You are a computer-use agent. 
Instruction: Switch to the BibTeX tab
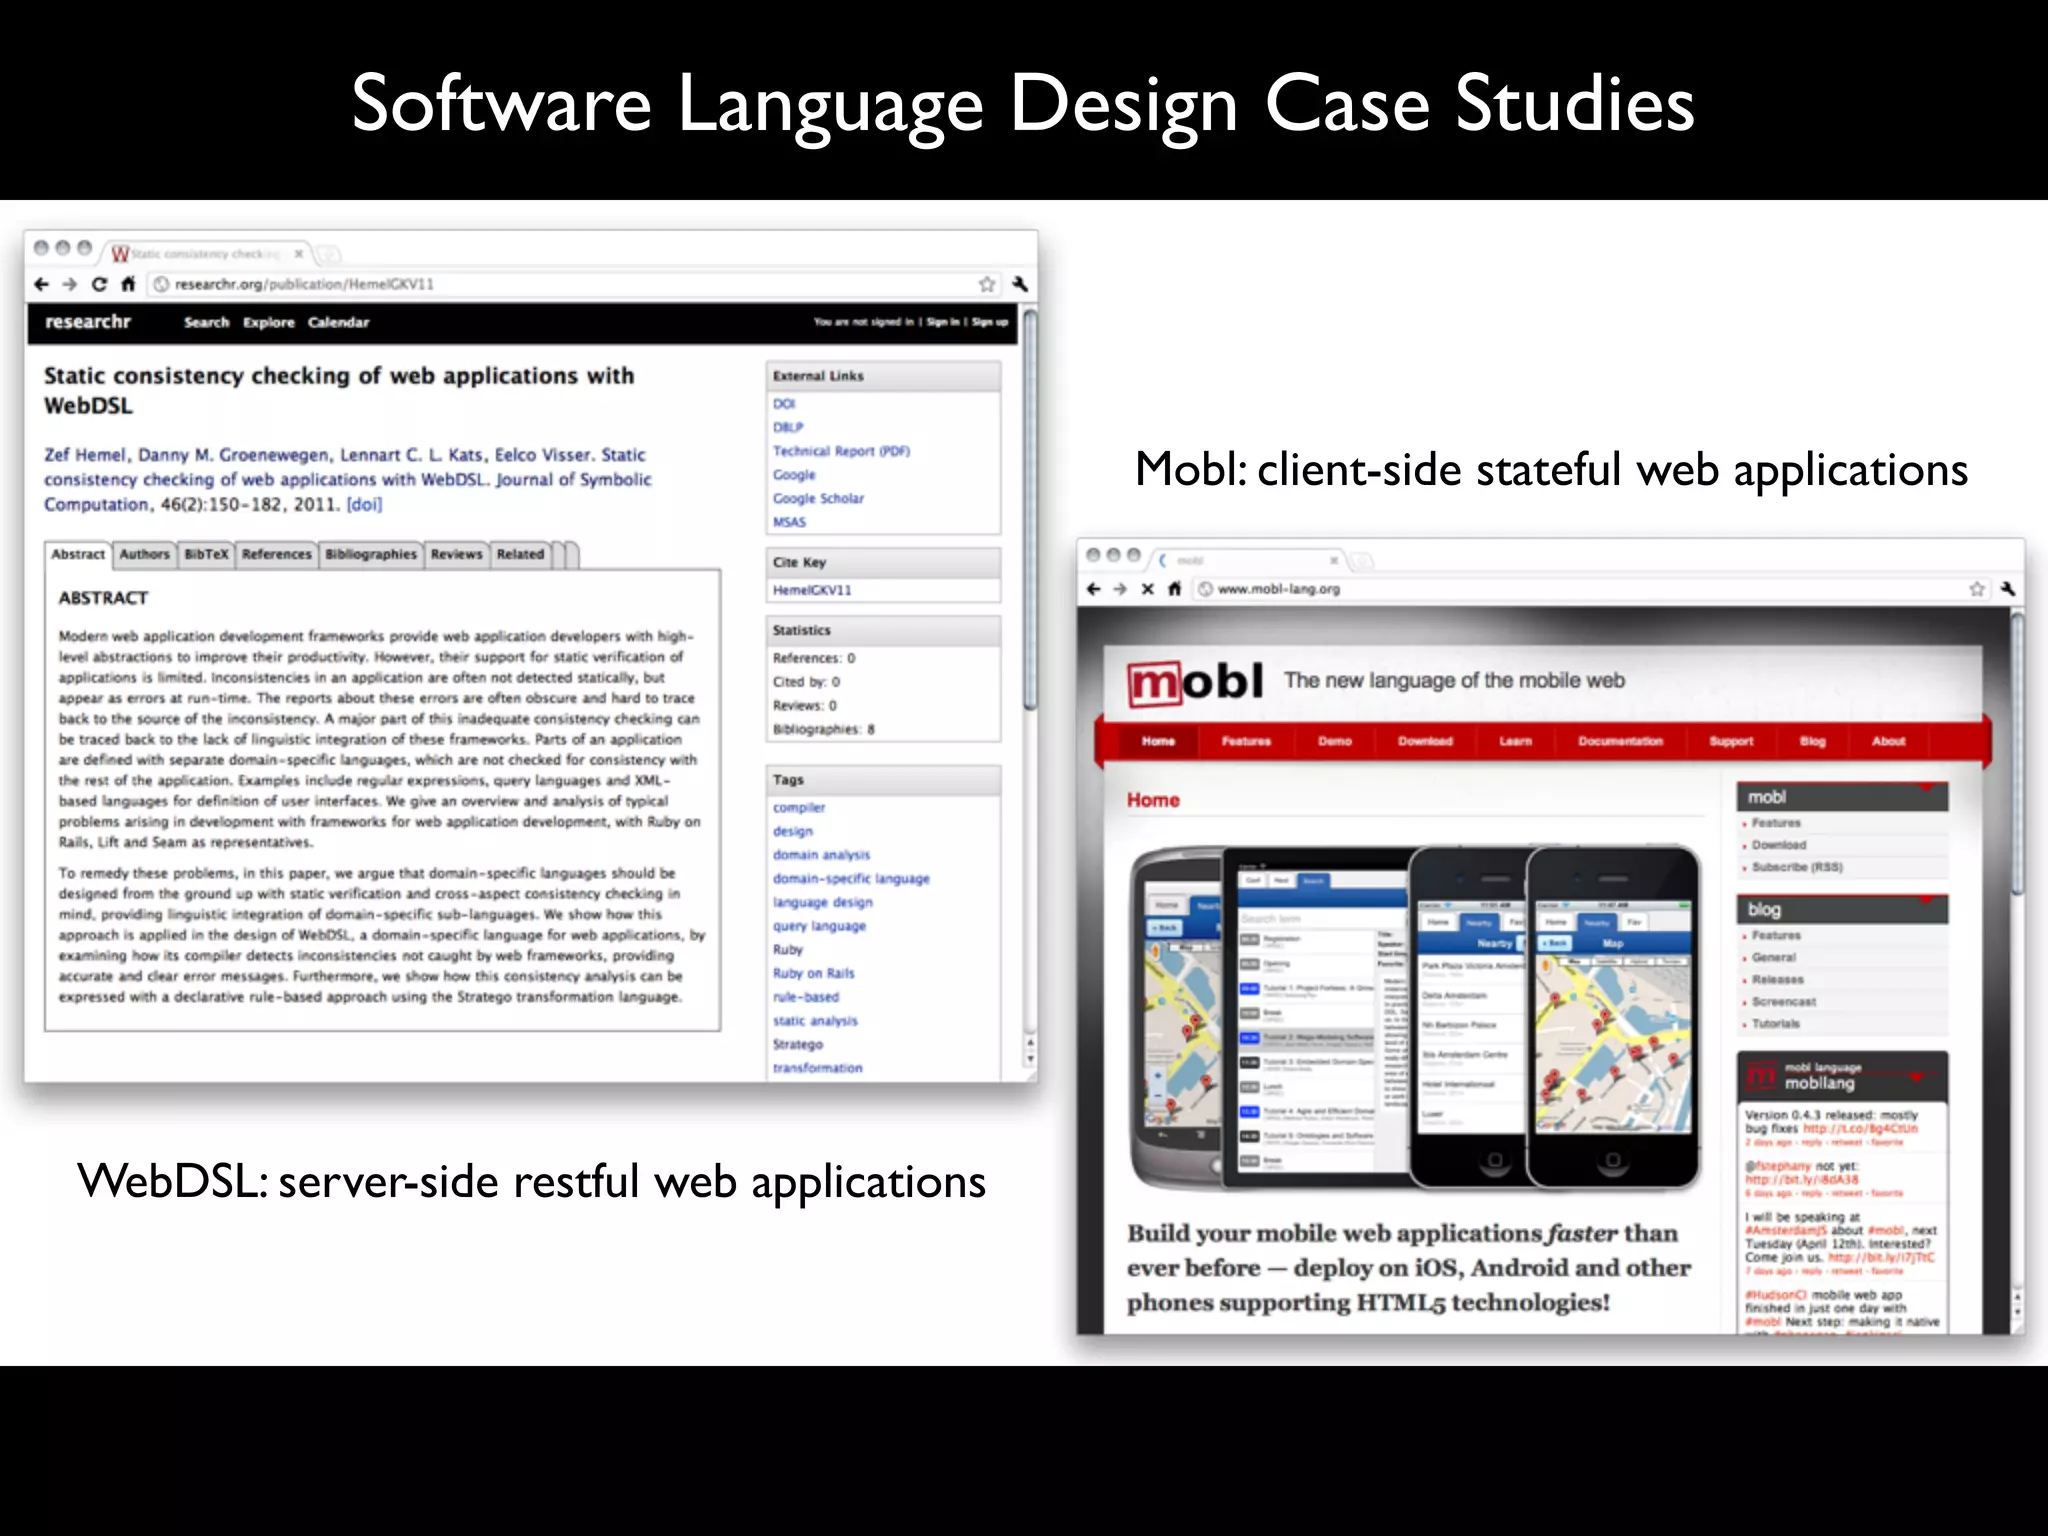(206, 554)
